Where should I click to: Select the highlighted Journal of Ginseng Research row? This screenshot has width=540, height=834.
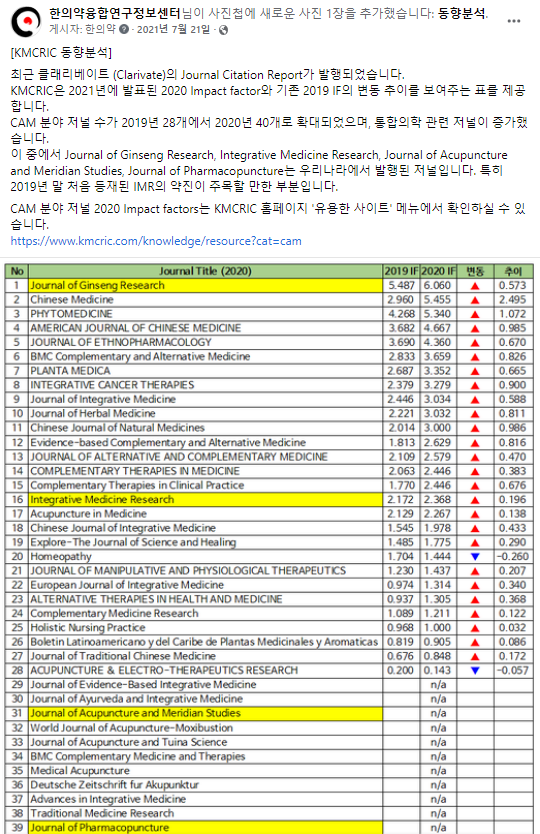tap(205, 285)
